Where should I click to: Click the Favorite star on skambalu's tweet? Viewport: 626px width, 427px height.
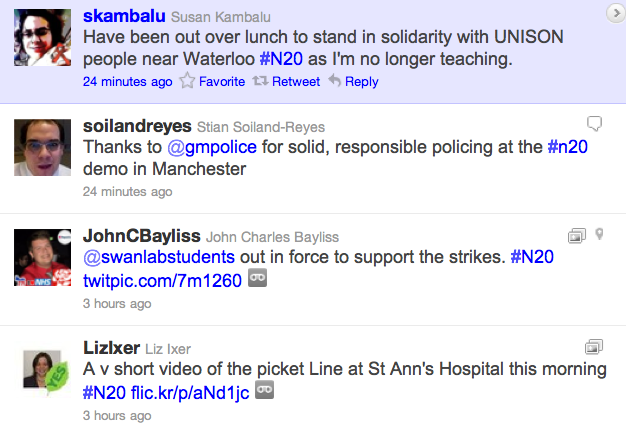click(187, 82)
